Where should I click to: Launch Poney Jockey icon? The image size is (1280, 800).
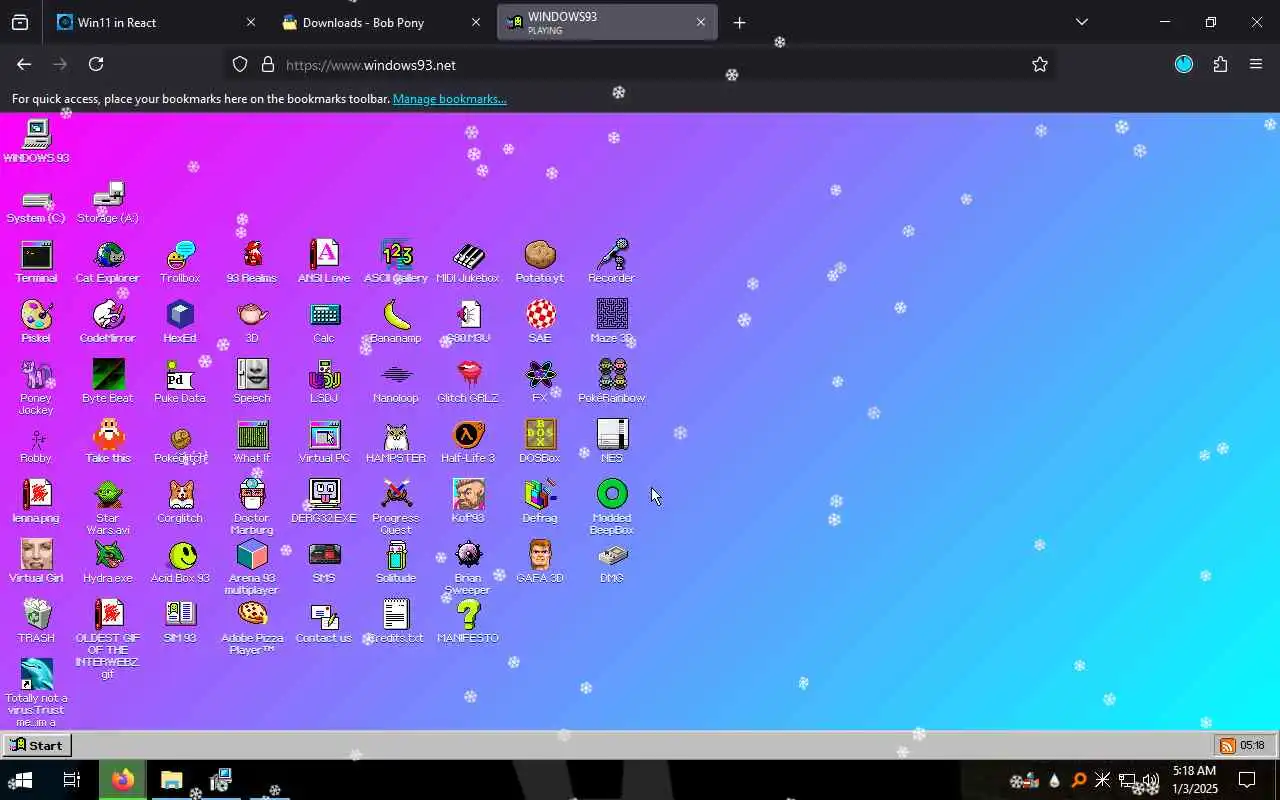36,388
